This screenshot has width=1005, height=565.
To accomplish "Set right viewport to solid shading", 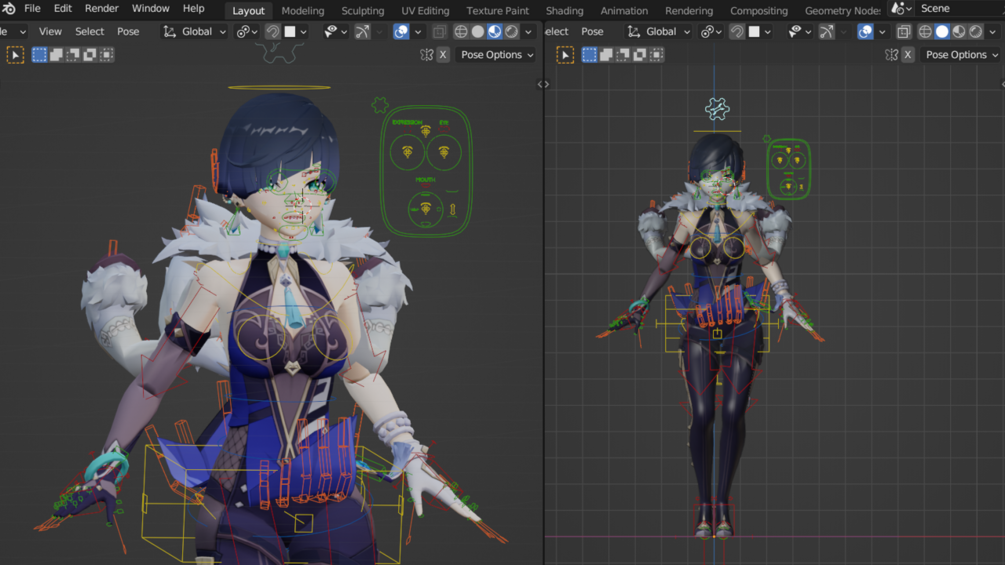I will (x=942, y=31).
